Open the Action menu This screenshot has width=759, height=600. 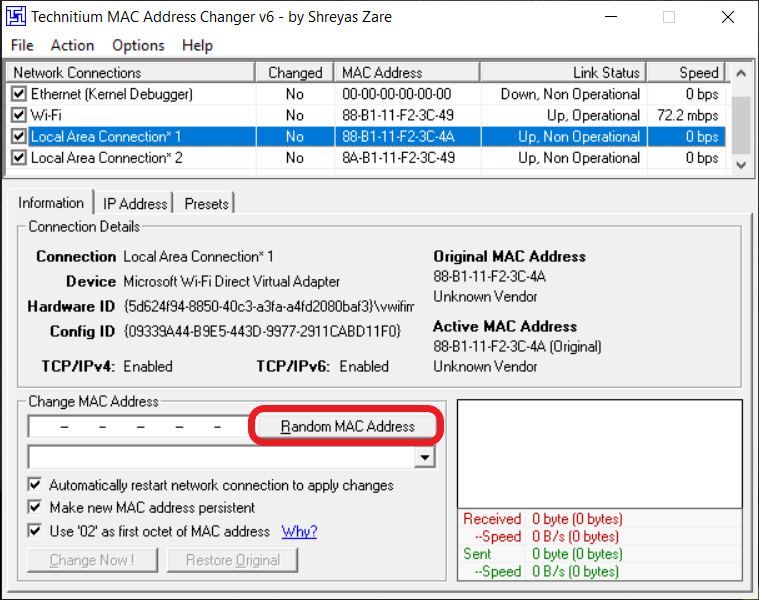click(x=73, y=45)
